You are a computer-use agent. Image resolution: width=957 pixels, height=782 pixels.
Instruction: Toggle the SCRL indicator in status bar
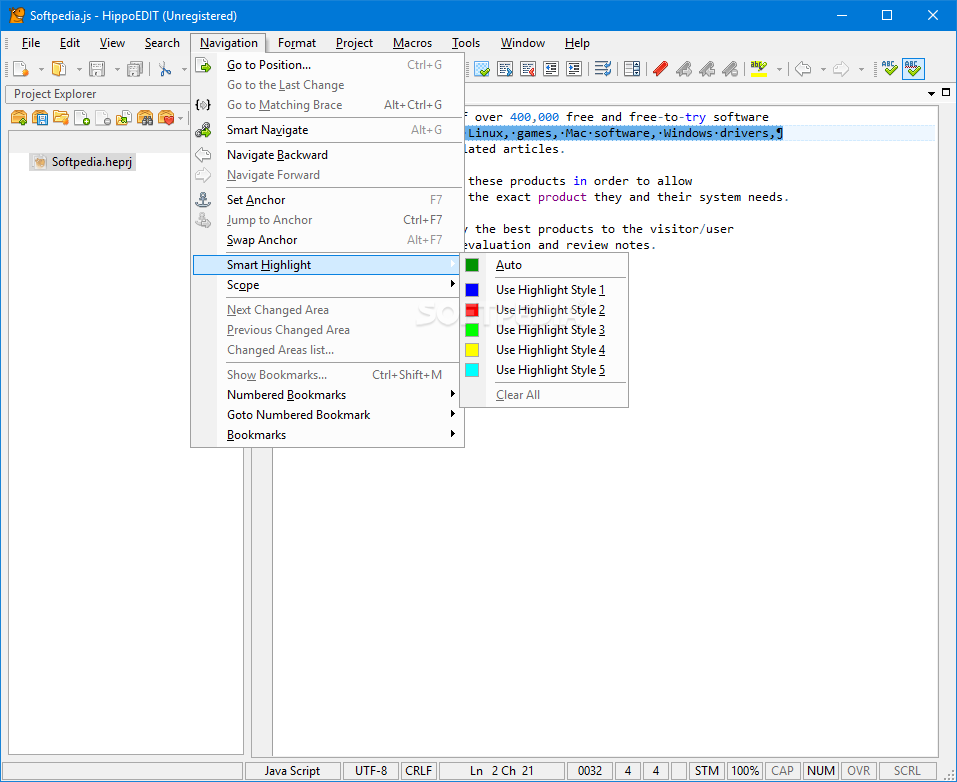907,770
